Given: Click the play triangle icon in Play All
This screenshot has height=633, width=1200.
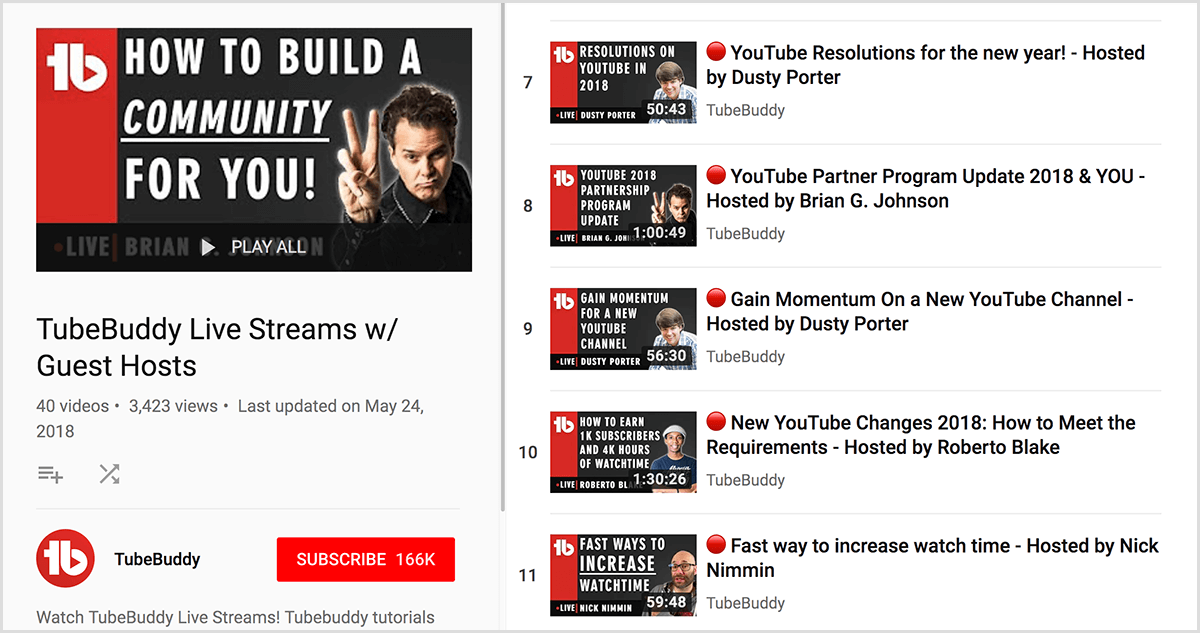Looking at the screenshot, I should pyautogui.click(x=208, y=246).
